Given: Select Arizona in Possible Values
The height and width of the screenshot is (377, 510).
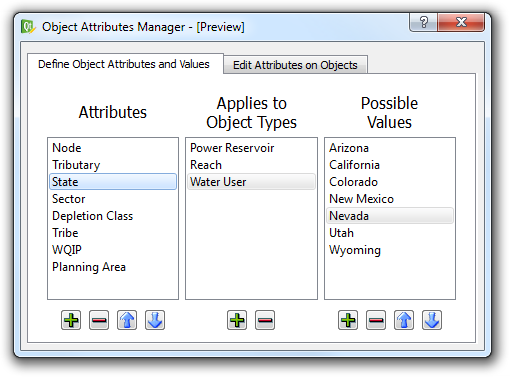Looking at the screenshot, I should pos(390,148).
